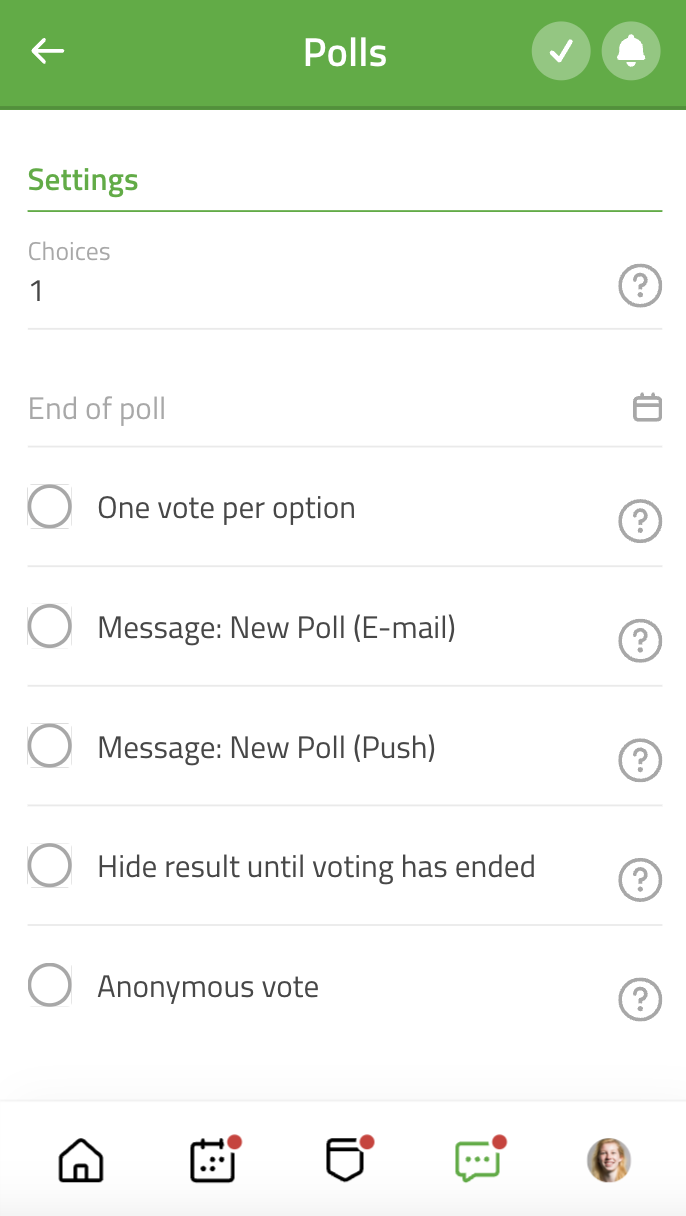686x1216 pixels.
Task: Show help for New Poll (E-mail) message
Action: (x=640, y=641)
